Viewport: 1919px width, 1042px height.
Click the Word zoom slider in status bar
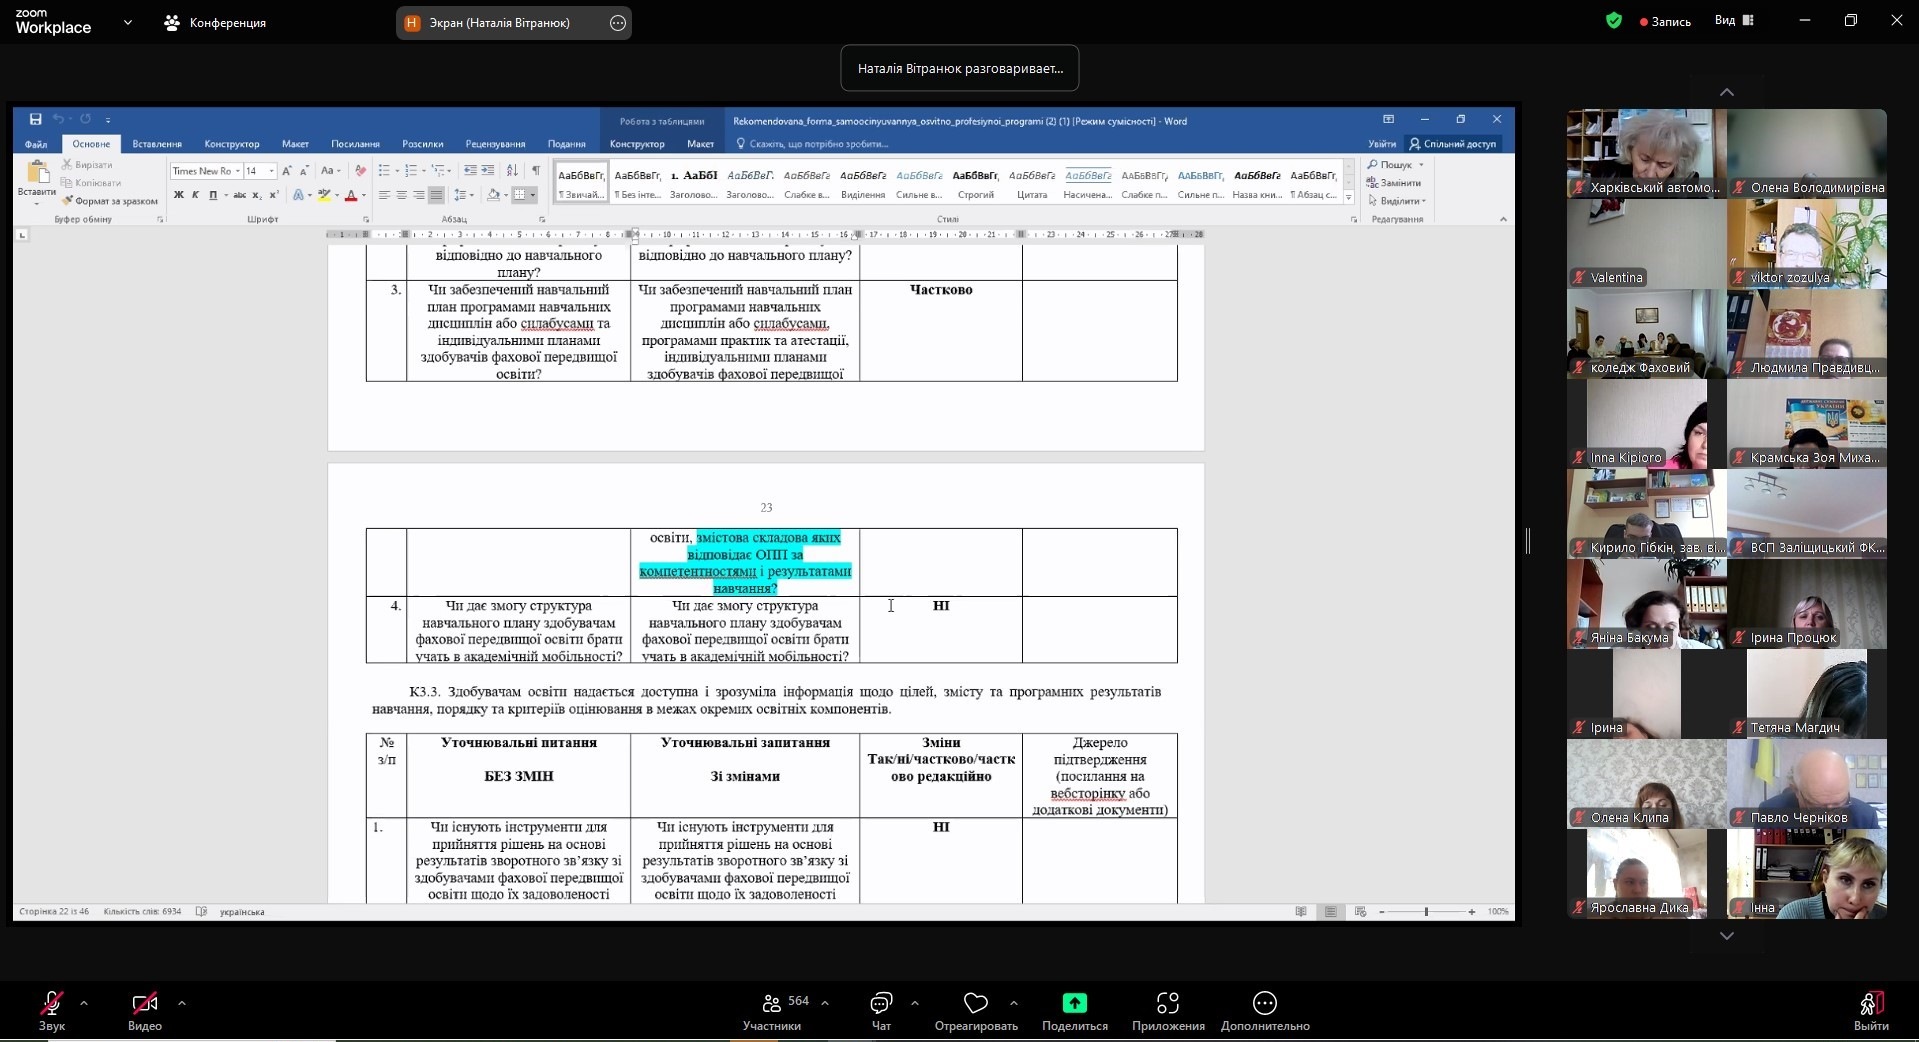click(x=1426, y=912)
